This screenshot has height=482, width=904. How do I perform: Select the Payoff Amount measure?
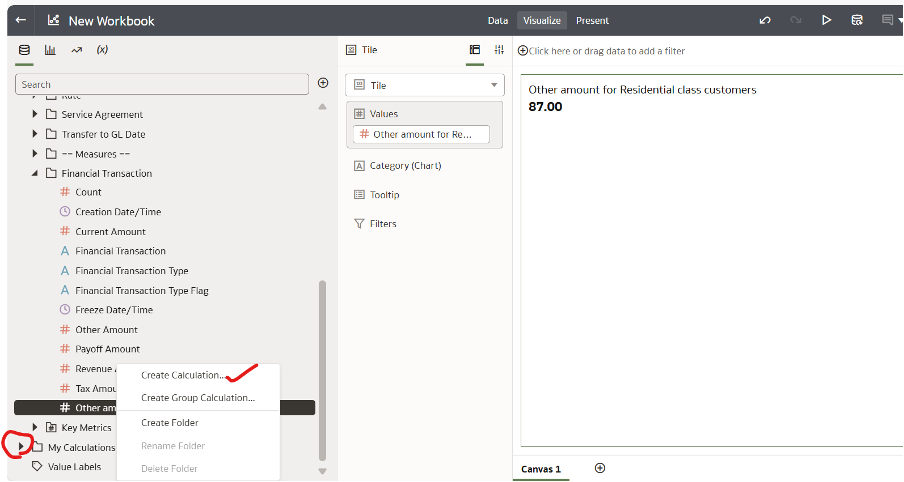(107, 349)
